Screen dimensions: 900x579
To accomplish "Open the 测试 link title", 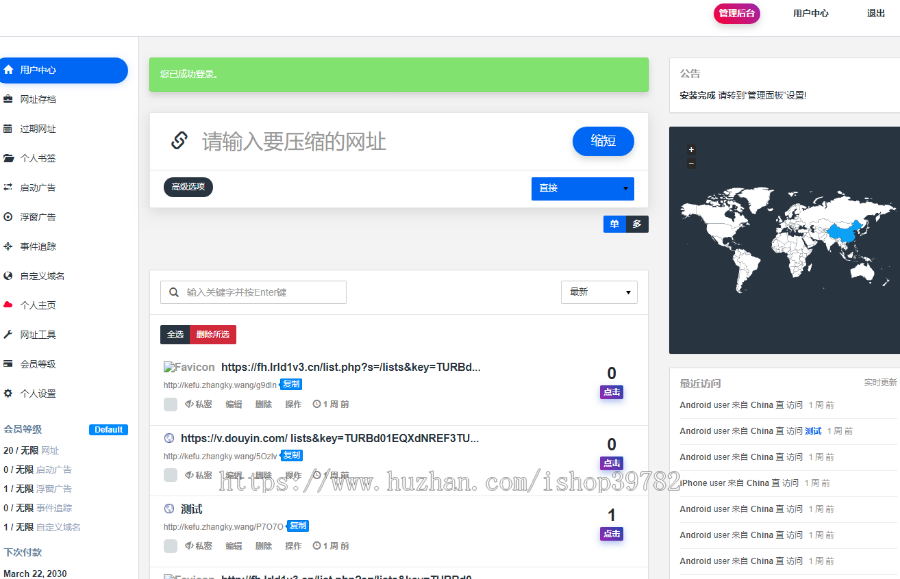I will (x=191, y=509).
